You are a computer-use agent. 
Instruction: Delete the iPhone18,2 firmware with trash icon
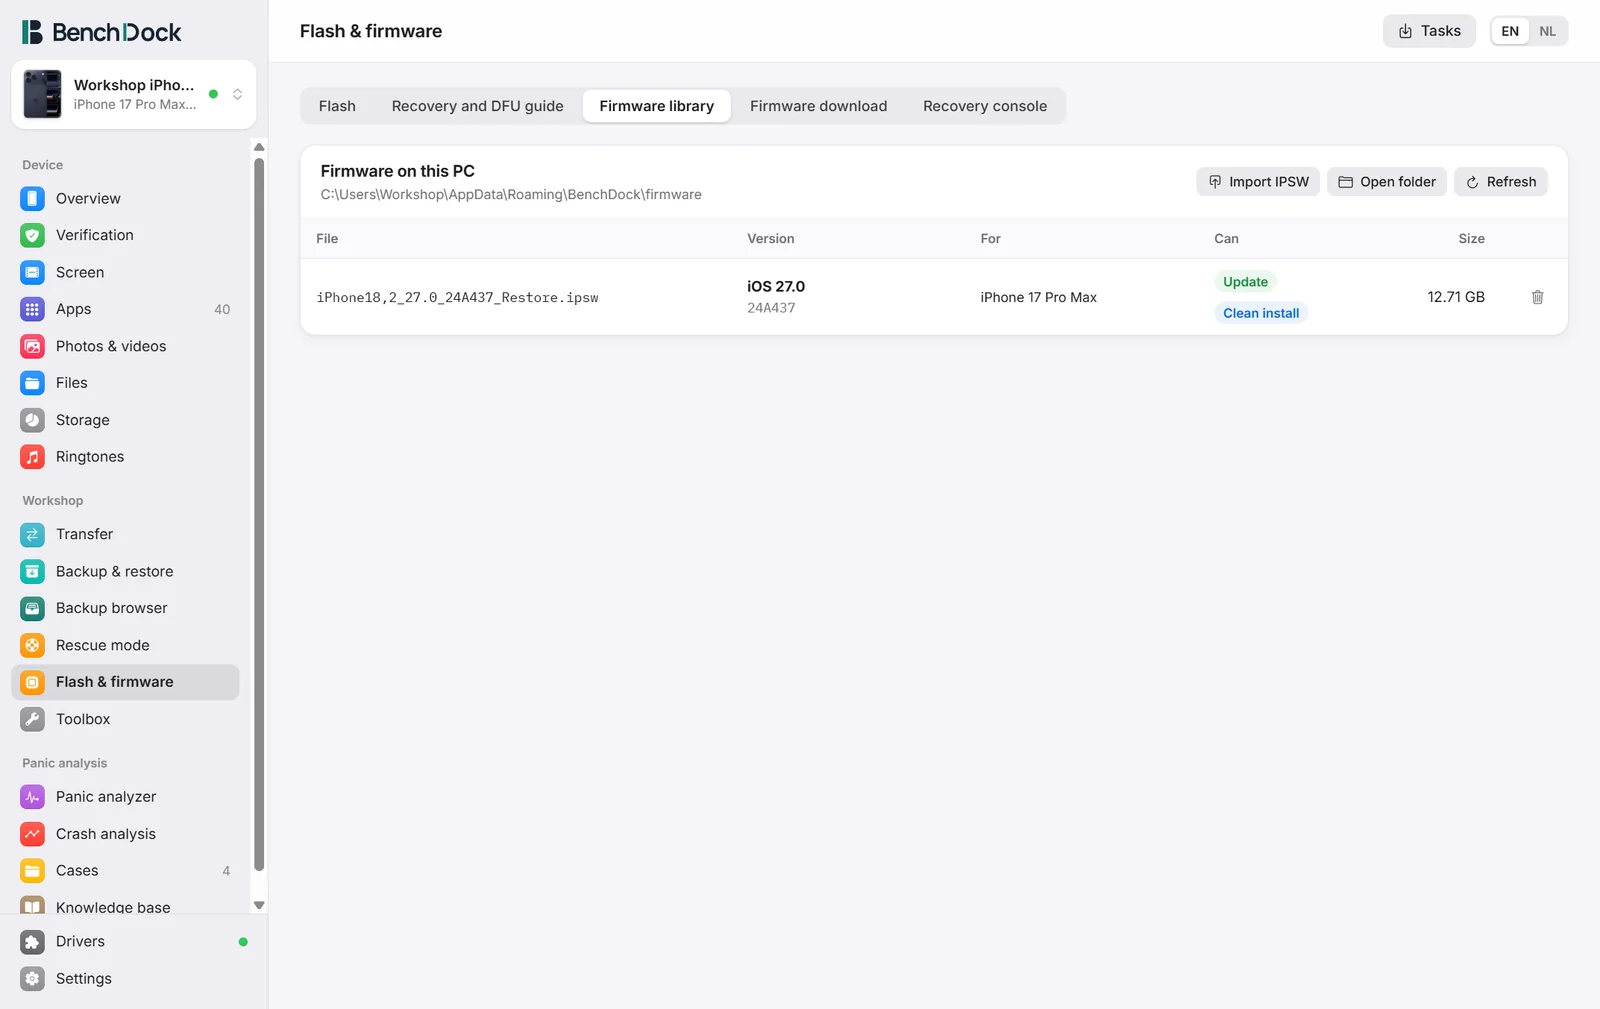click(x=1537, y=297)
